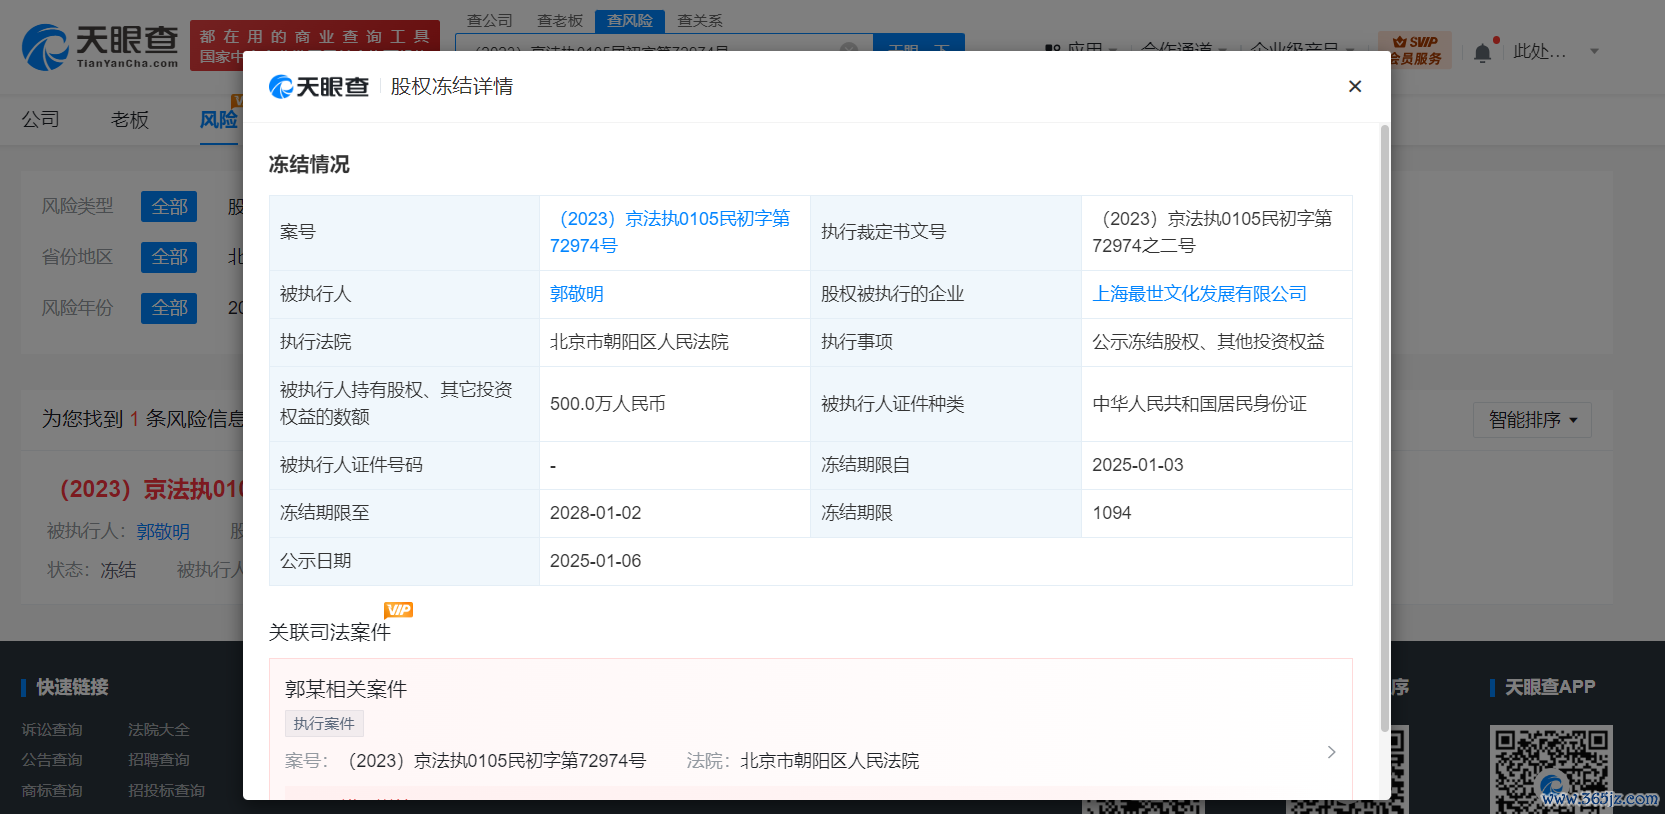The height and width of the screenshot is (814, 1665).
Task: Click the 2028-01-02 freeze end date
Action: pyautogui.click(x=595, y=513)
